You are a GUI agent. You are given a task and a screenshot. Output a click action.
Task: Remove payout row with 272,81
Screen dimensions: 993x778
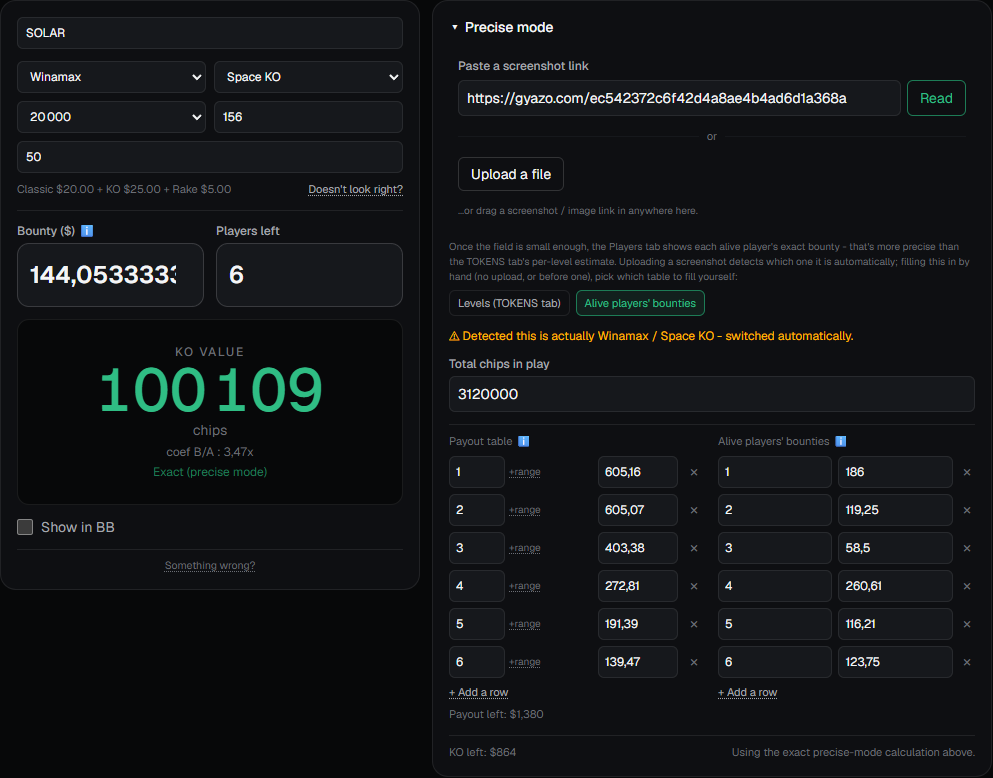tap(694, 586)
